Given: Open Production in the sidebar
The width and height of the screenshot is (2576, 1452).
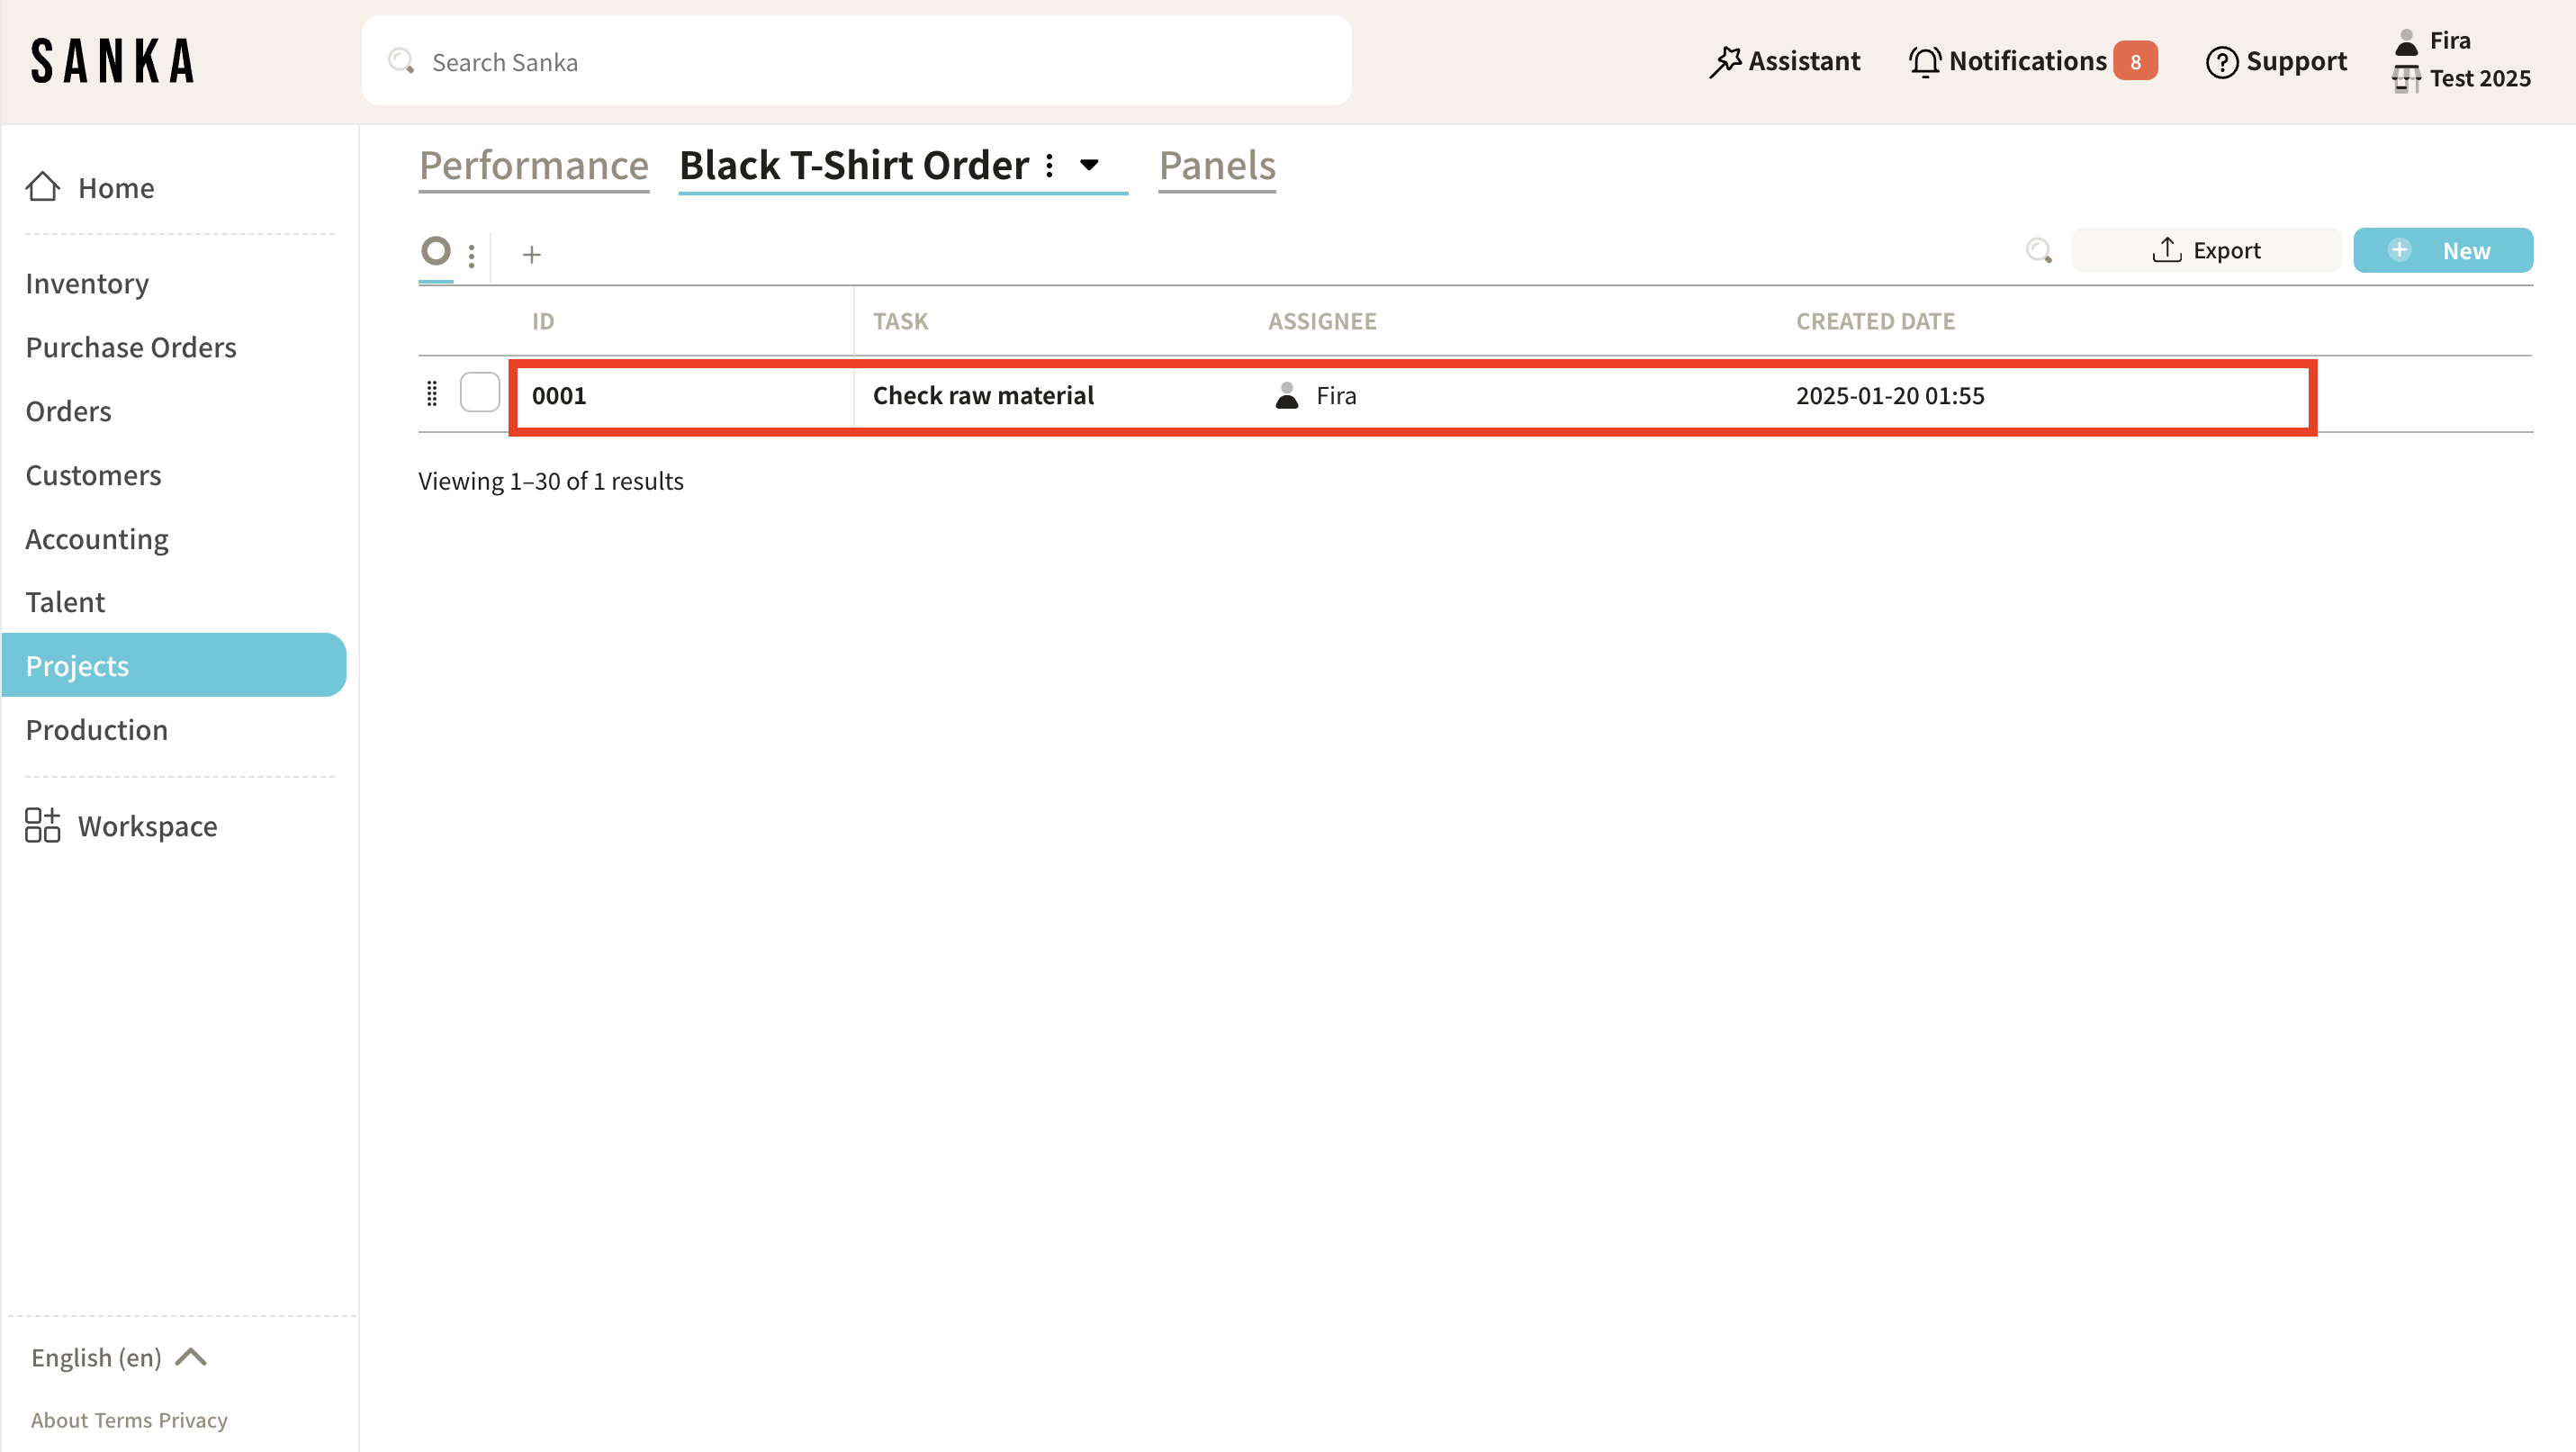Looking at the screenshot, I should click(x=96, y=730).
